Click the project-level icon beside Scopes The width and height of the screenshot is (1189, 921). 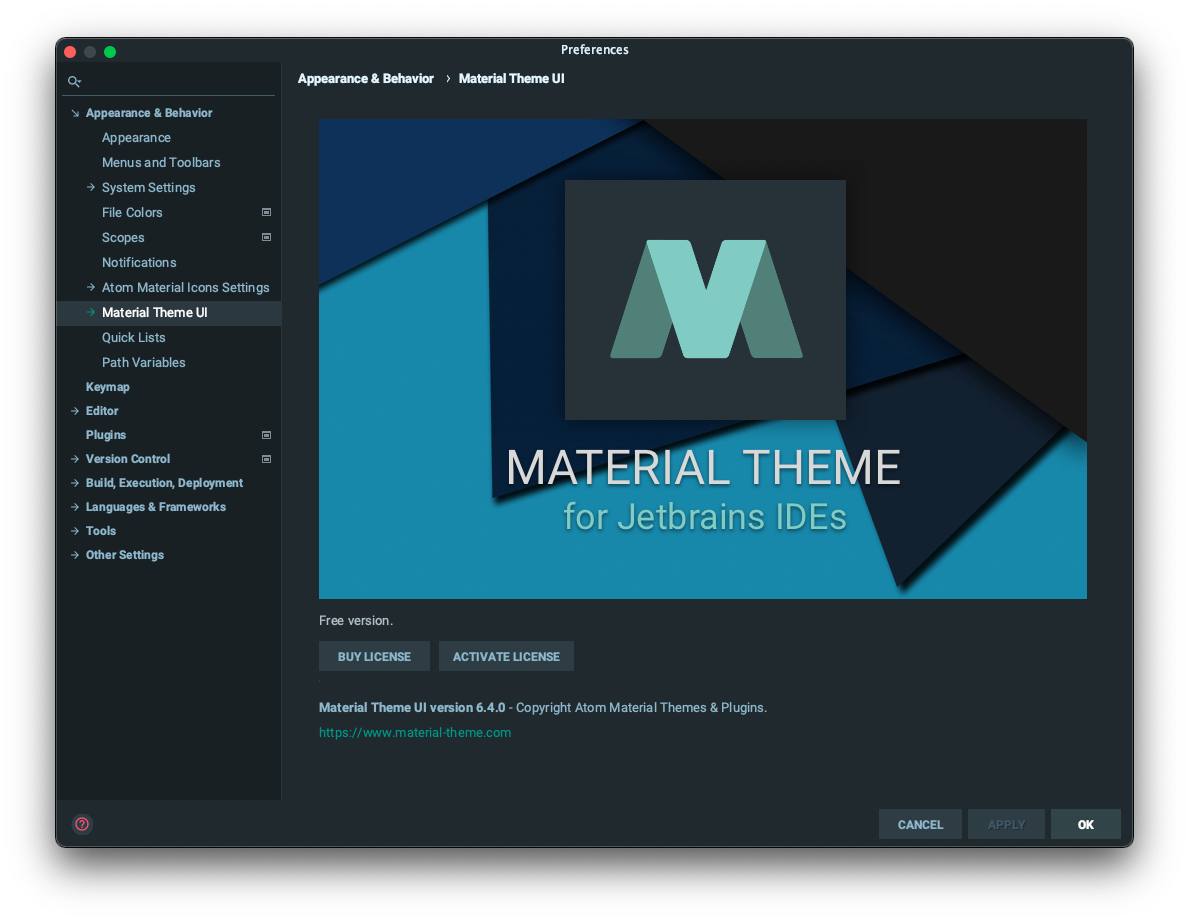pyautogui.click(x=266, y=237)
